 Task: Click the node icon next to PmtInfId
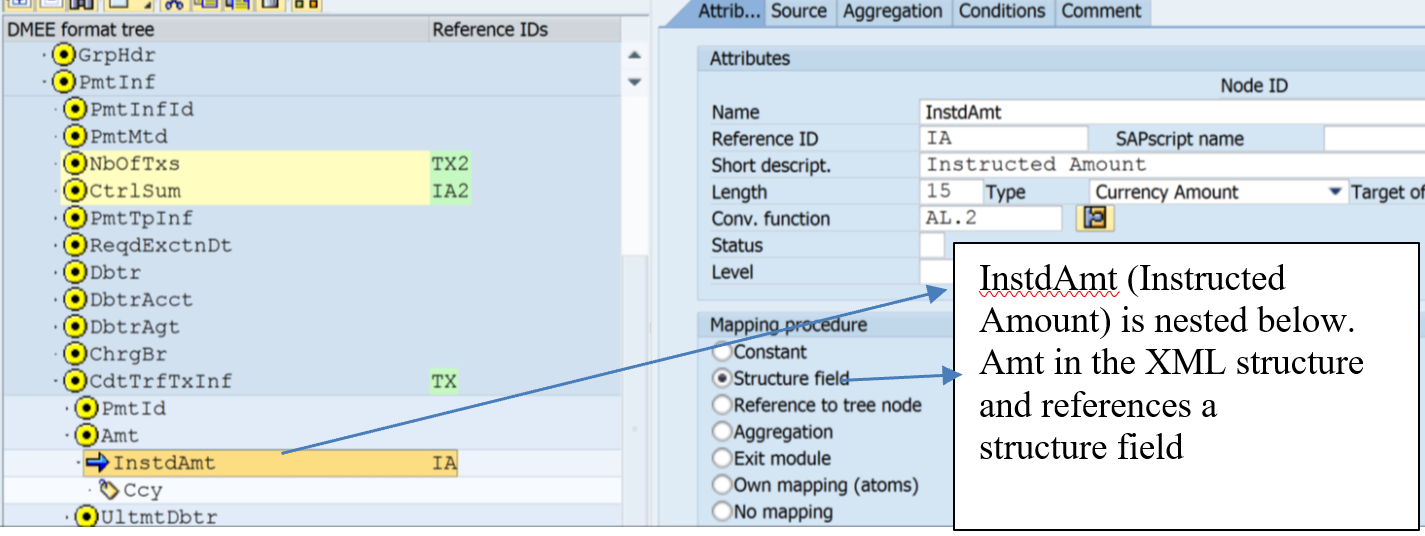pyautogui.click(x=74, y=109)
